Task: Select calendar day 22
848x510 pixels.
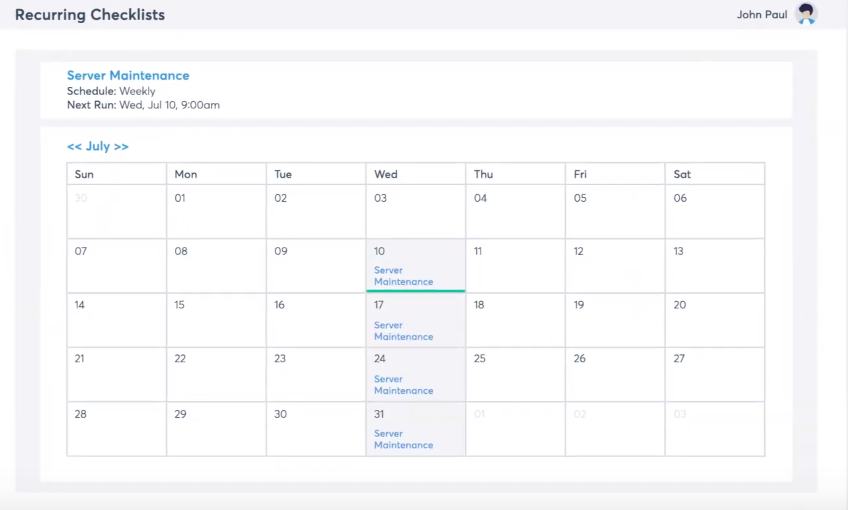Action: tap(216, 374)
